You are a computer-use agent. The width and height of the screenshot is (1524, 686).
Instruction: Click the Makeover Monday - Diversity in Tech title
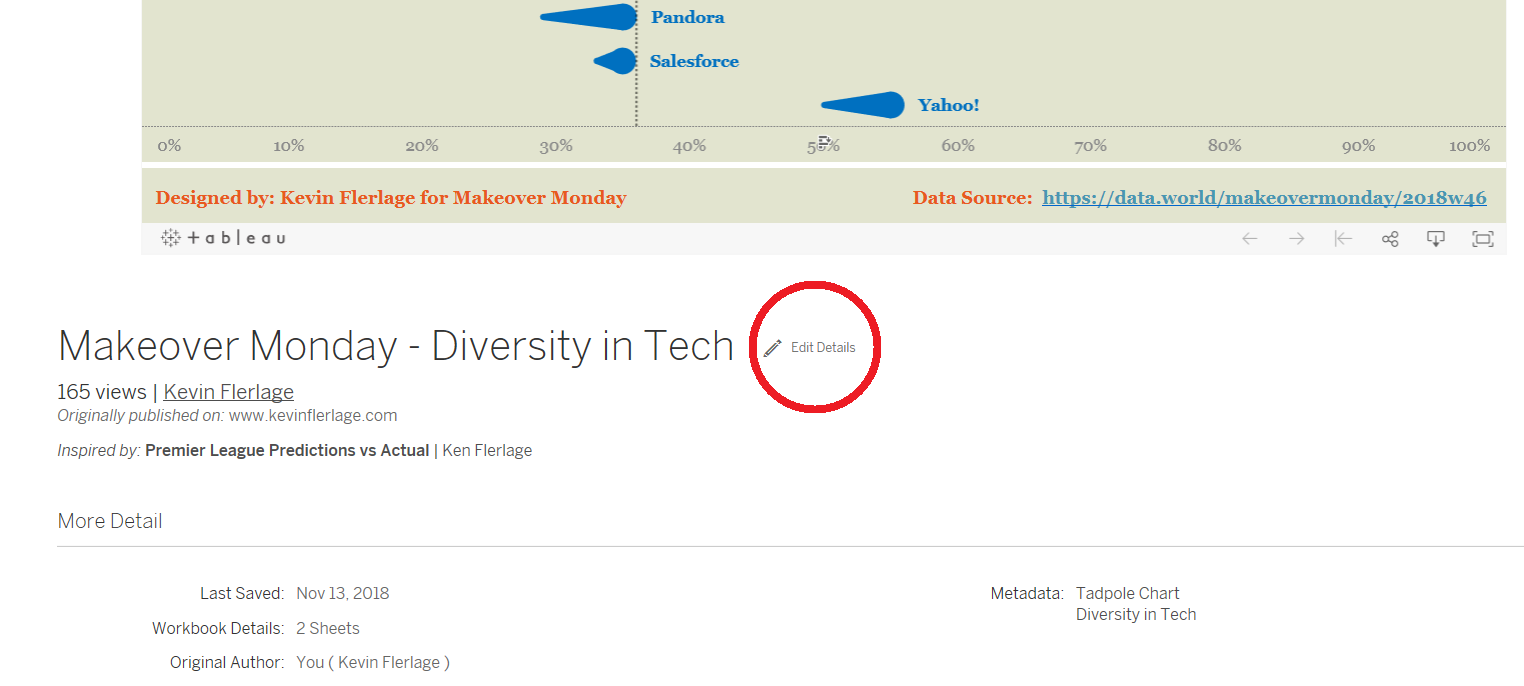coord(396,346)
